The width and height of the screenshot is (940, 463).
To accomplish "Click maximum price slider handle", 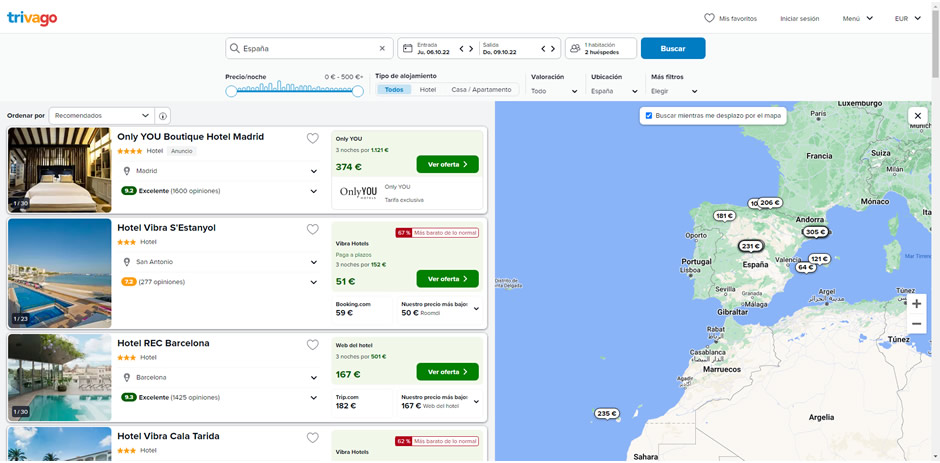I will point(358,91).
